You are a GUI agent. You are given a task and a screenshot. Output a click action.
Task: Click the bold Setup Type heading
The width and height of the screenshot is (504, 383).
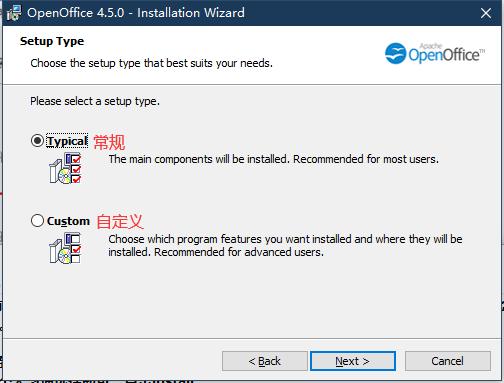[52, 41]
